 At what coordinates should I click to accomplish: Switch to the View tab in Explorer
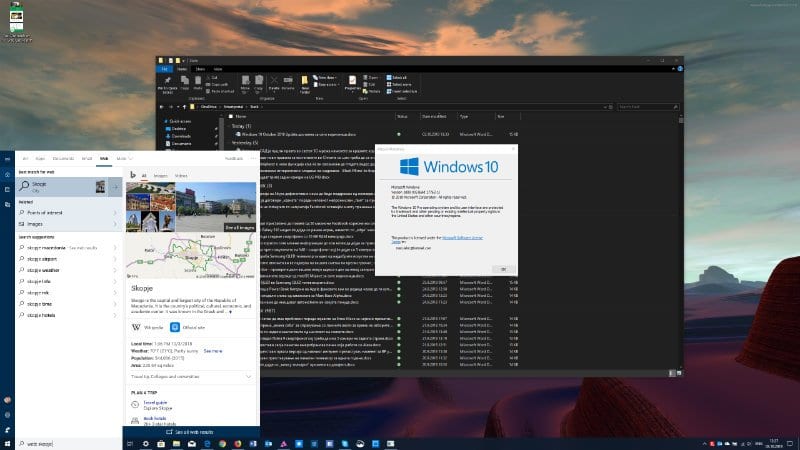(218, 69)
